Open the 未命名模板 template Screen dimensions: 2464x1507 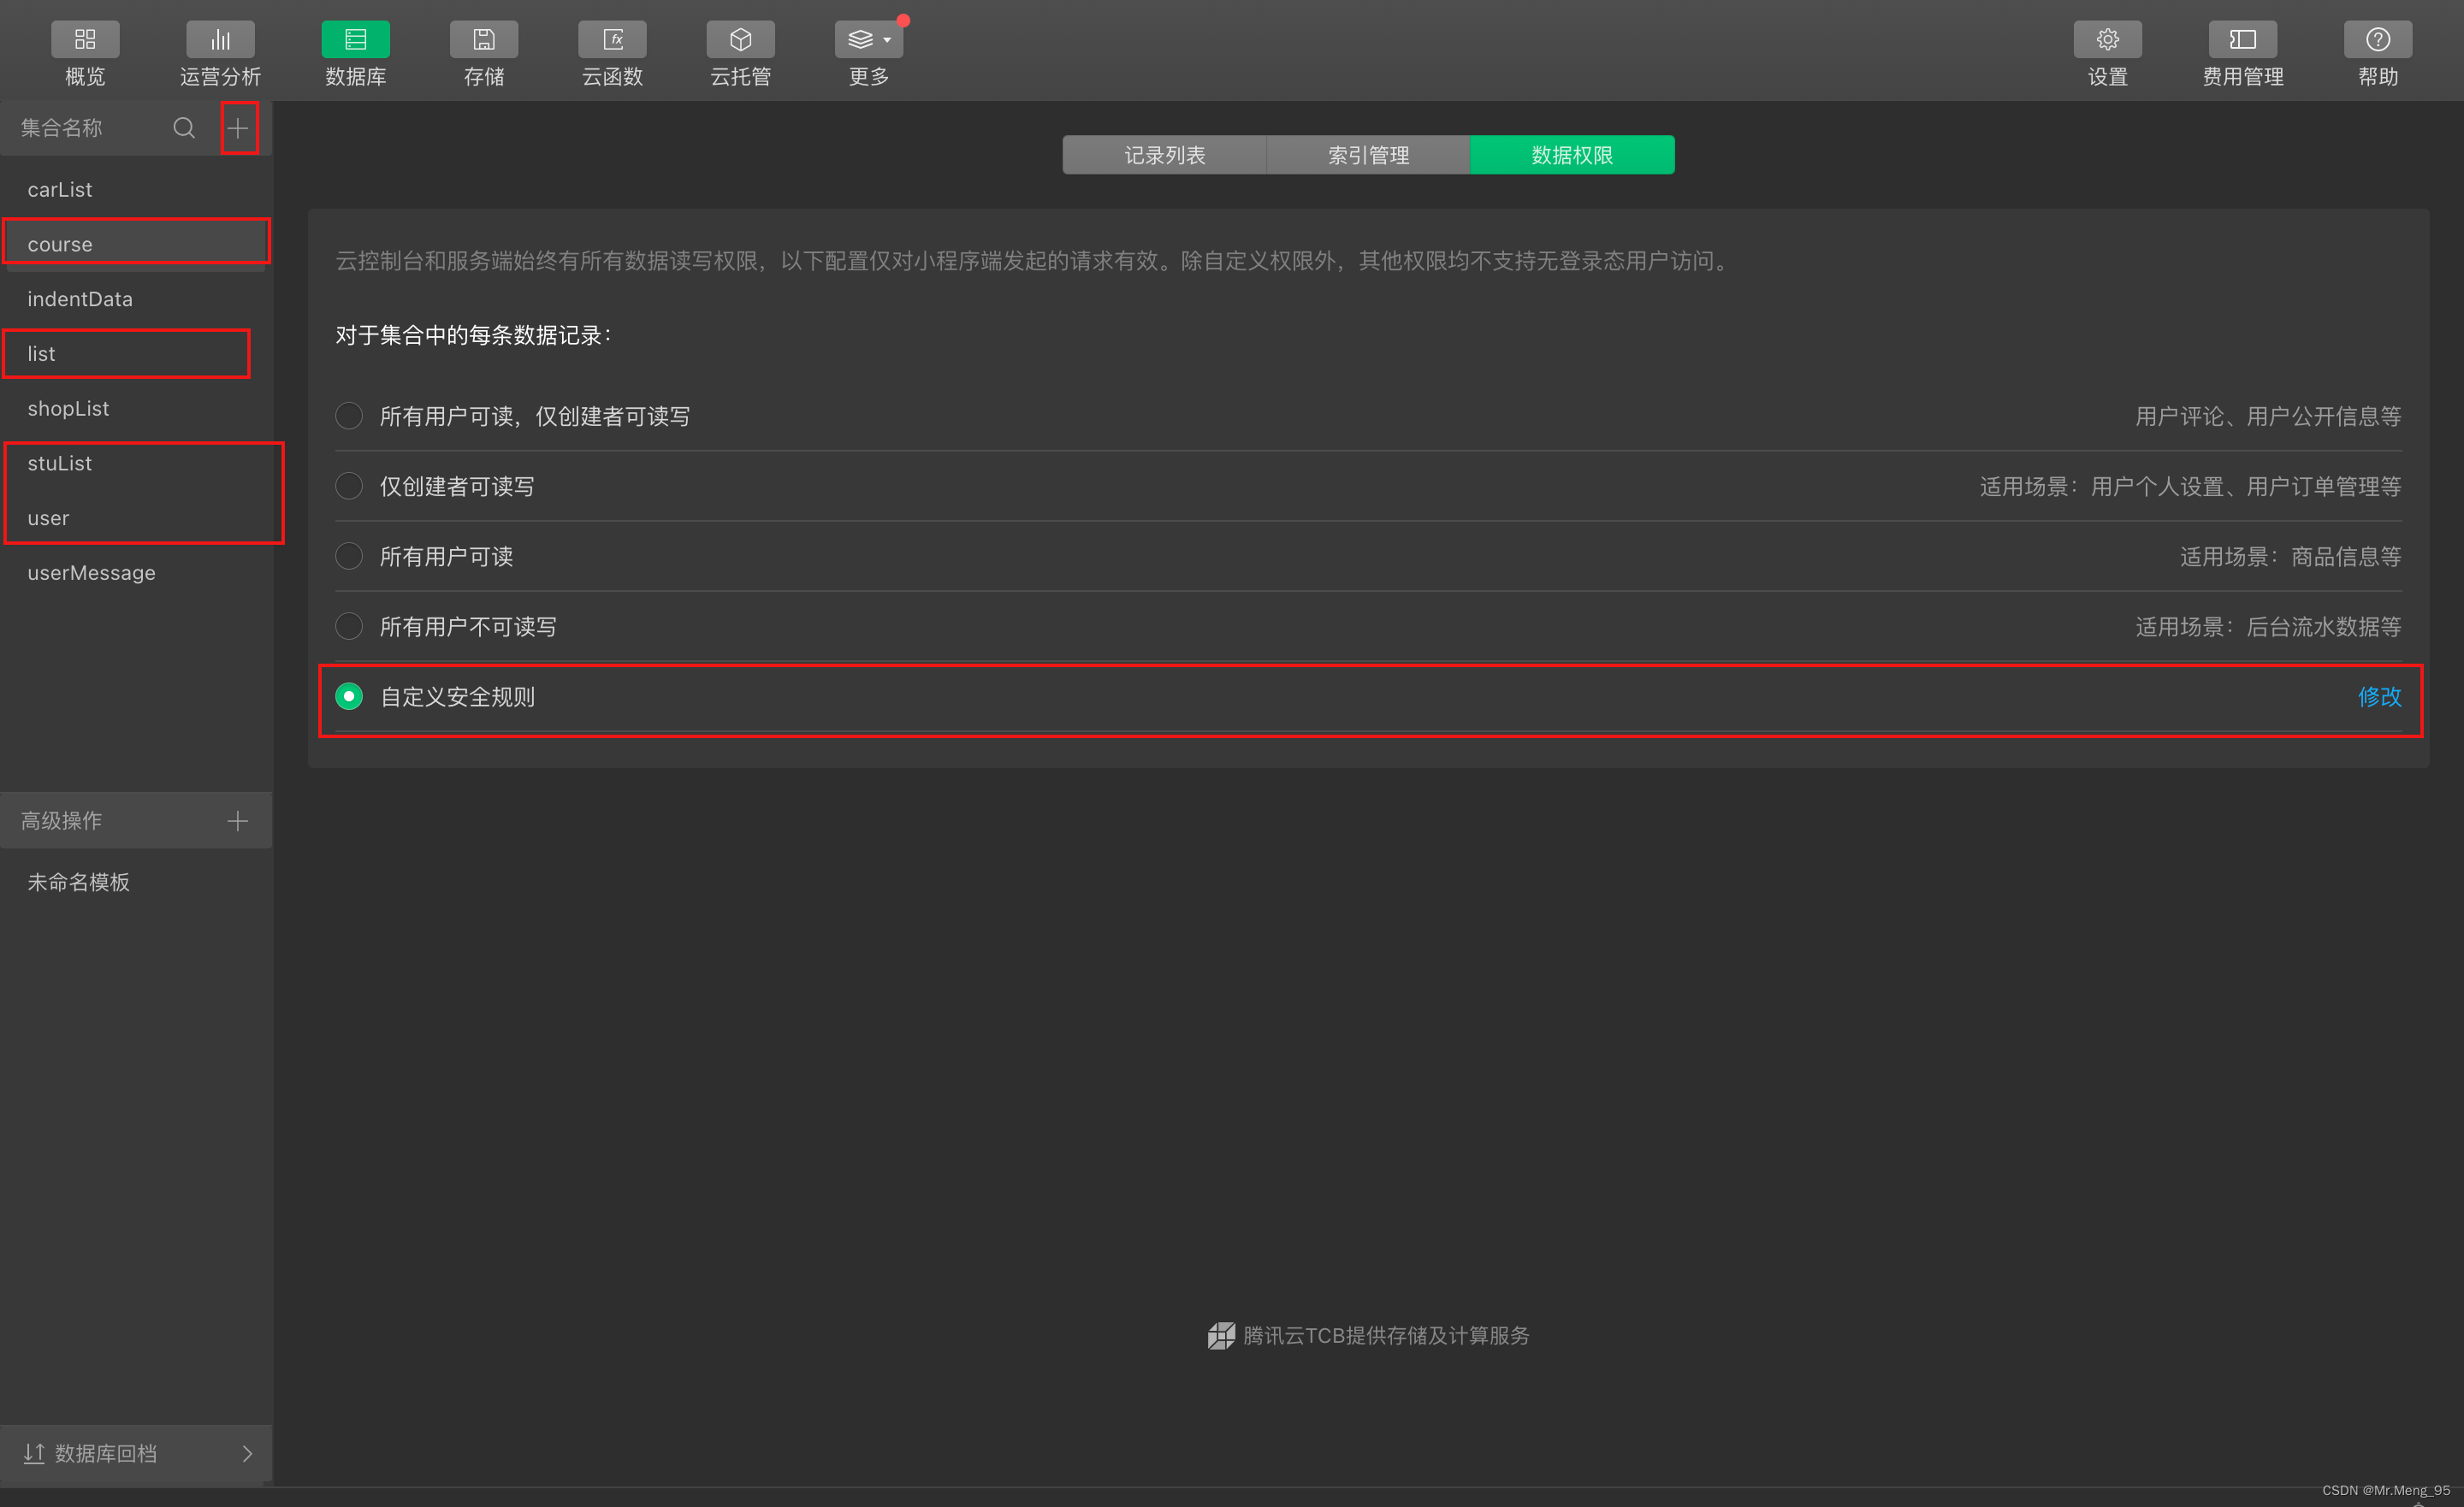point(136,882)
